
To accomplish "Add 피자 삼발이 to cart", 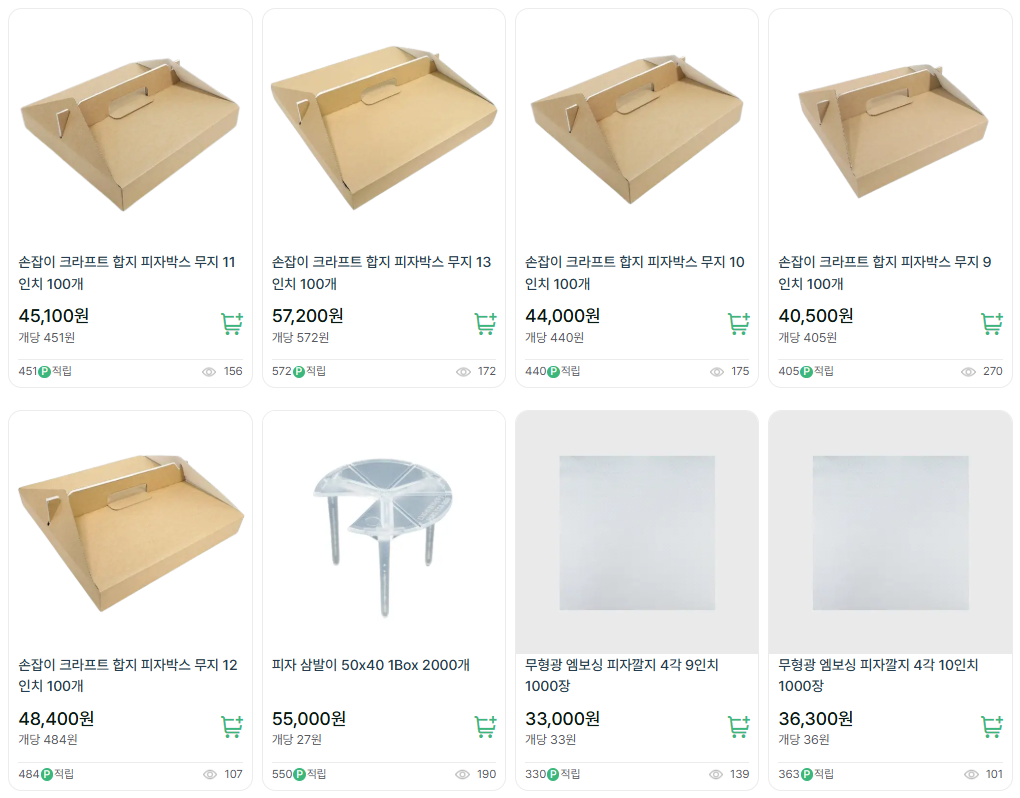I will pyautogui.click(x=485, y=727).
